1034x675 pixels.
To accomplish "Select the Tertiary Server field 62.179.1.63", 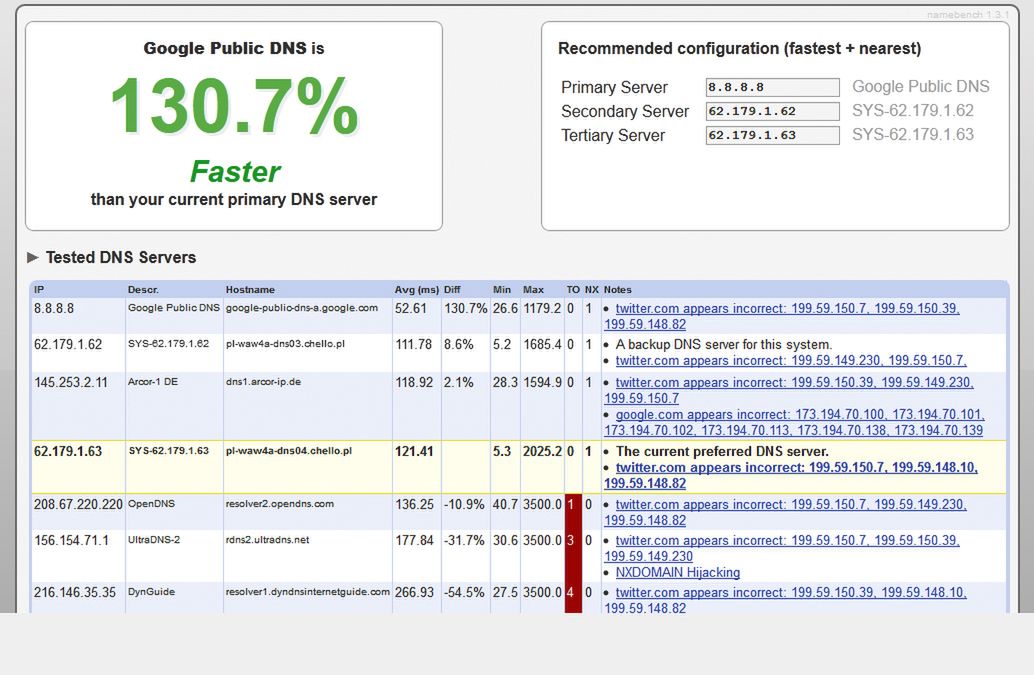I will coord(772,135).
